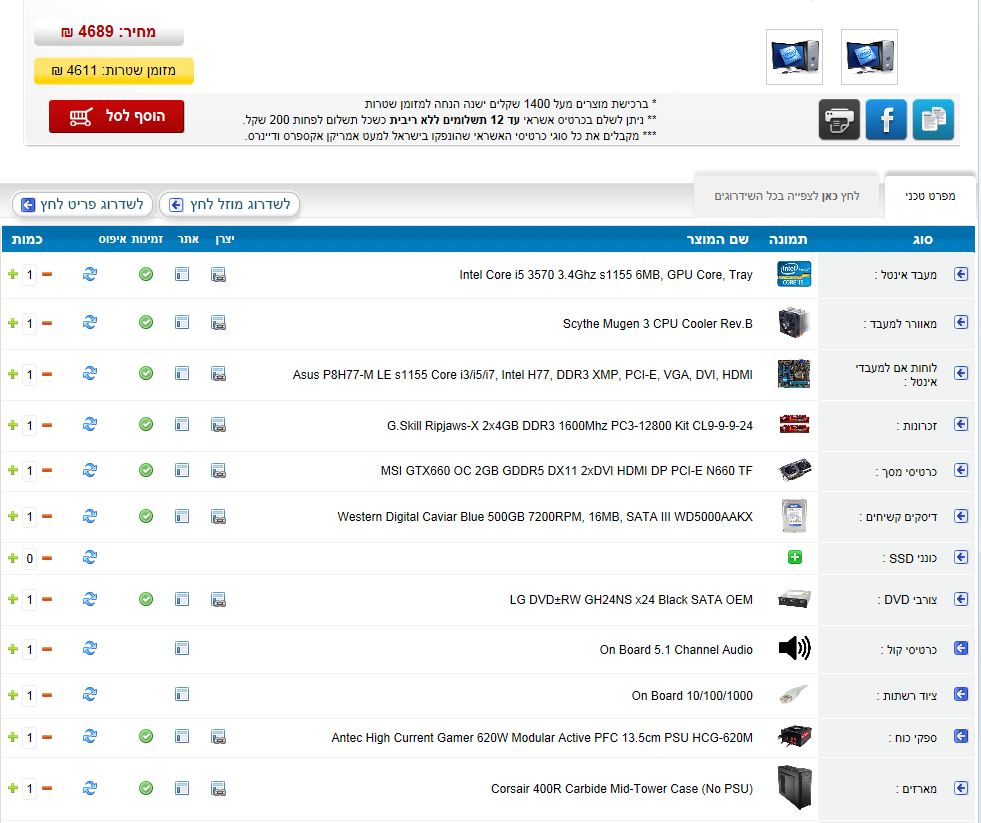981x823 pixels.
Task: Click the printer icon to print the spec
Action: [839, 120]
